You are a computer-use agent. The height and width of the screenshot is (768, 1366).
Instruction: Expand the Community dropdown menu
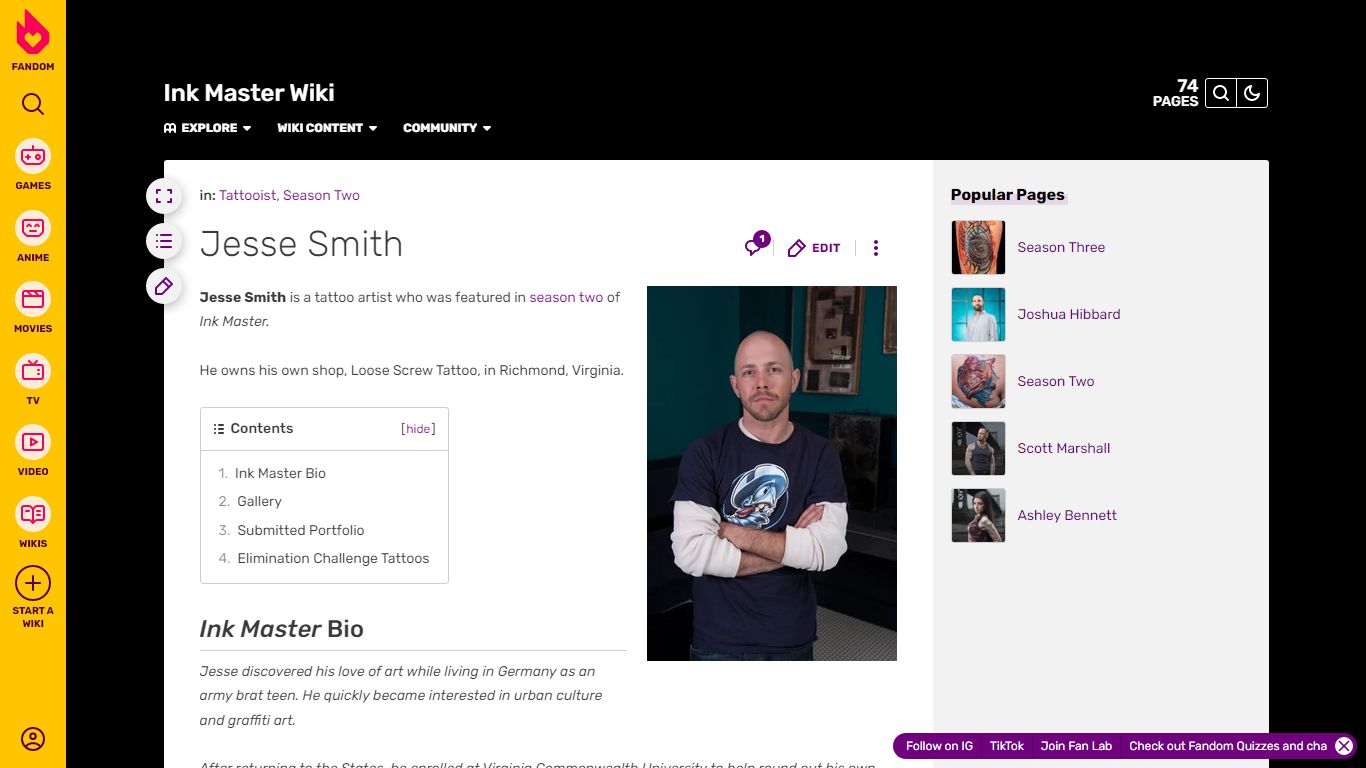click(447, 128)
